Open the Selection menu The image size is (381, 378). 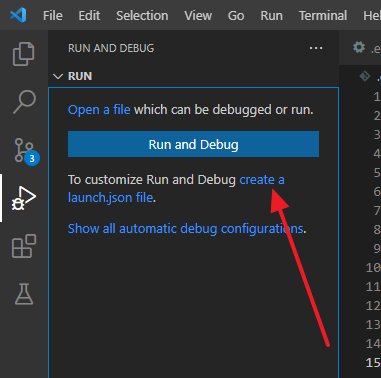pyautogui.click(x=142, y=16)
